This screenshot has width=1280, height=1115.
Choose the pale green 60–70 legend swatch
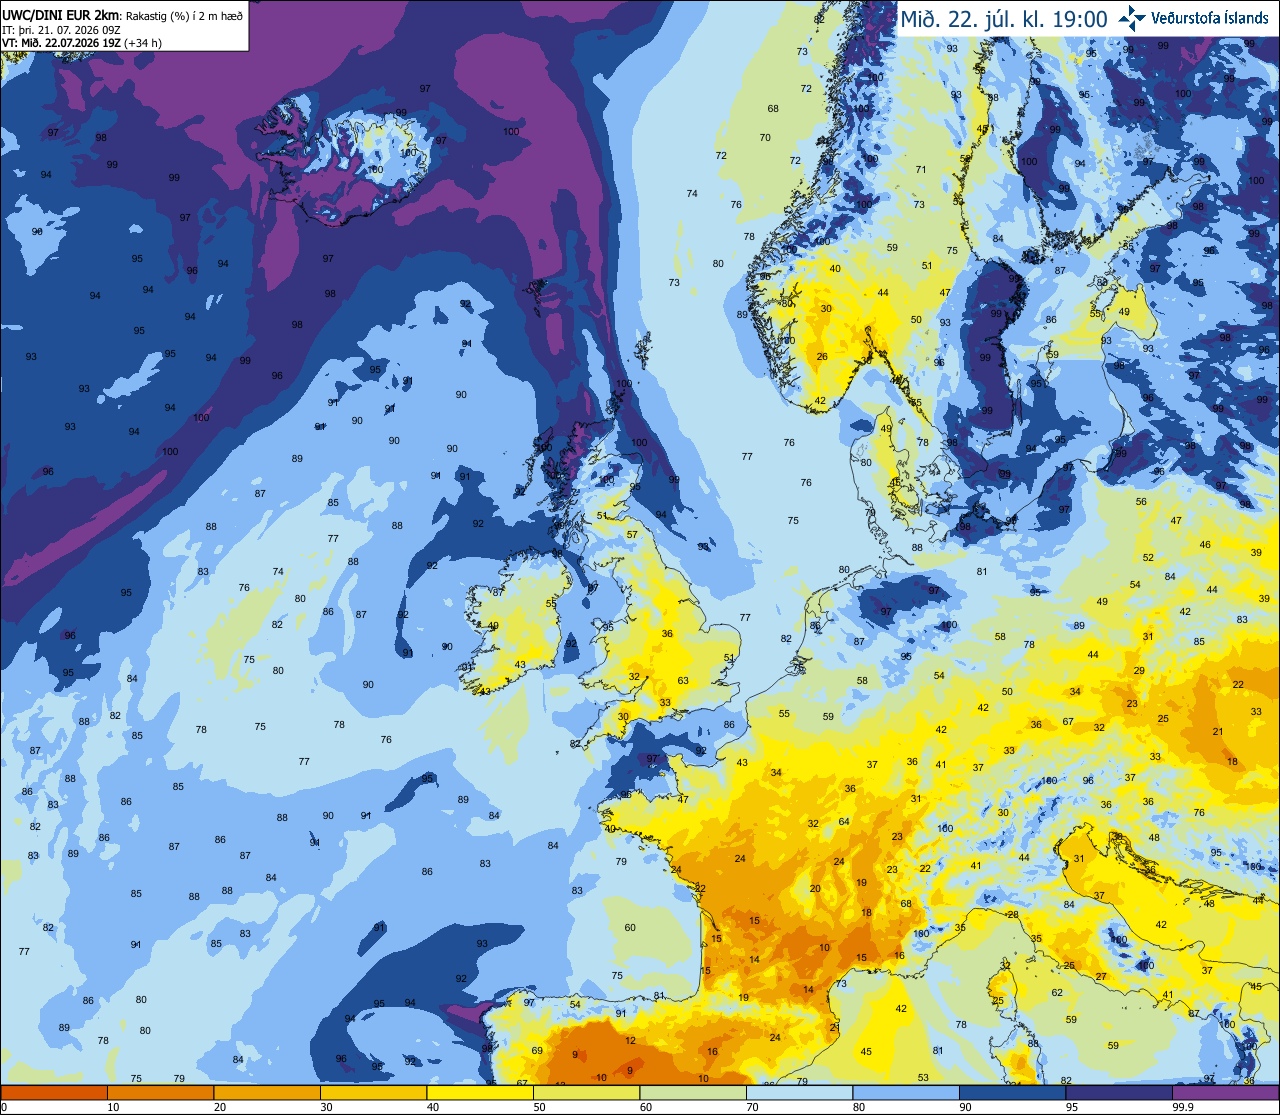pos(692,1092)
